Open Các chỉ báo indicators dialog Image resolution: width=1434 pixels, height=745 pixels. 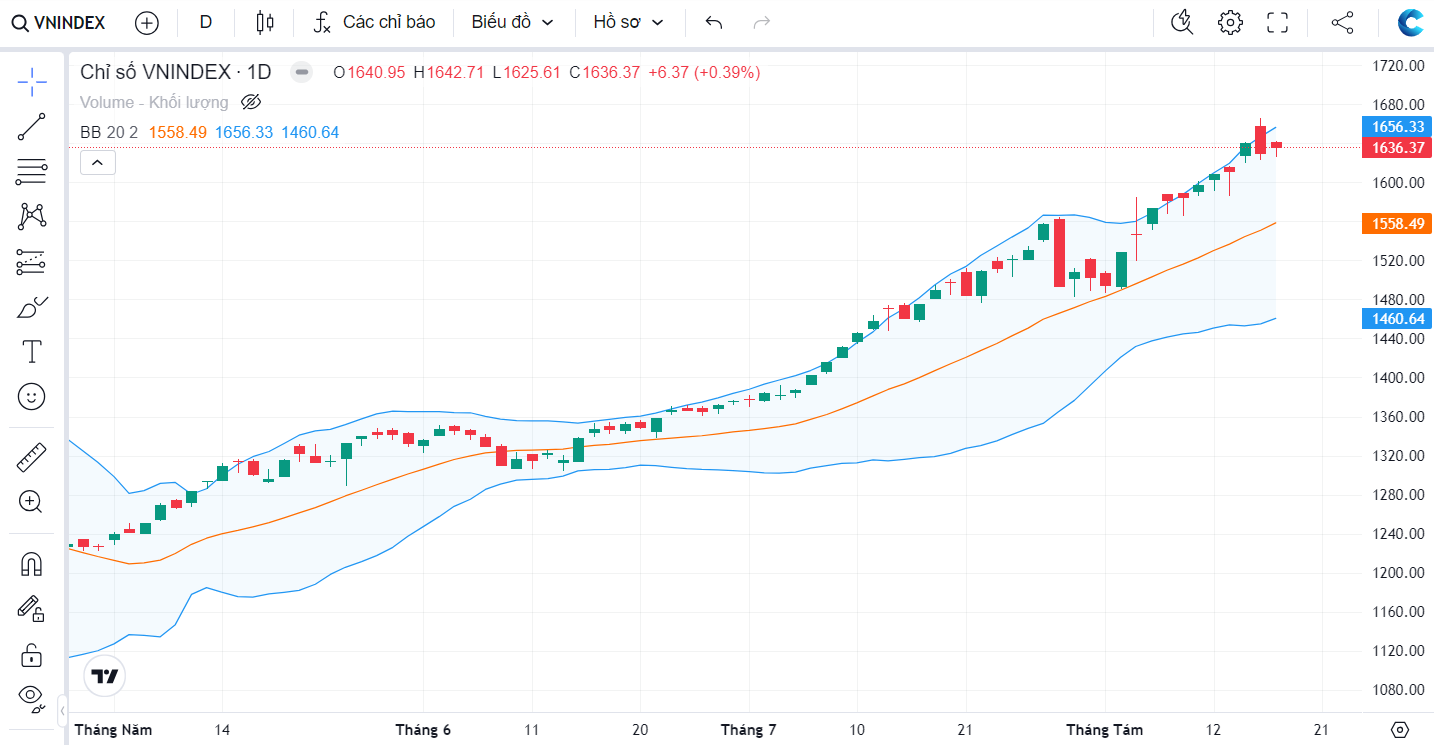(x=374, y=23)
